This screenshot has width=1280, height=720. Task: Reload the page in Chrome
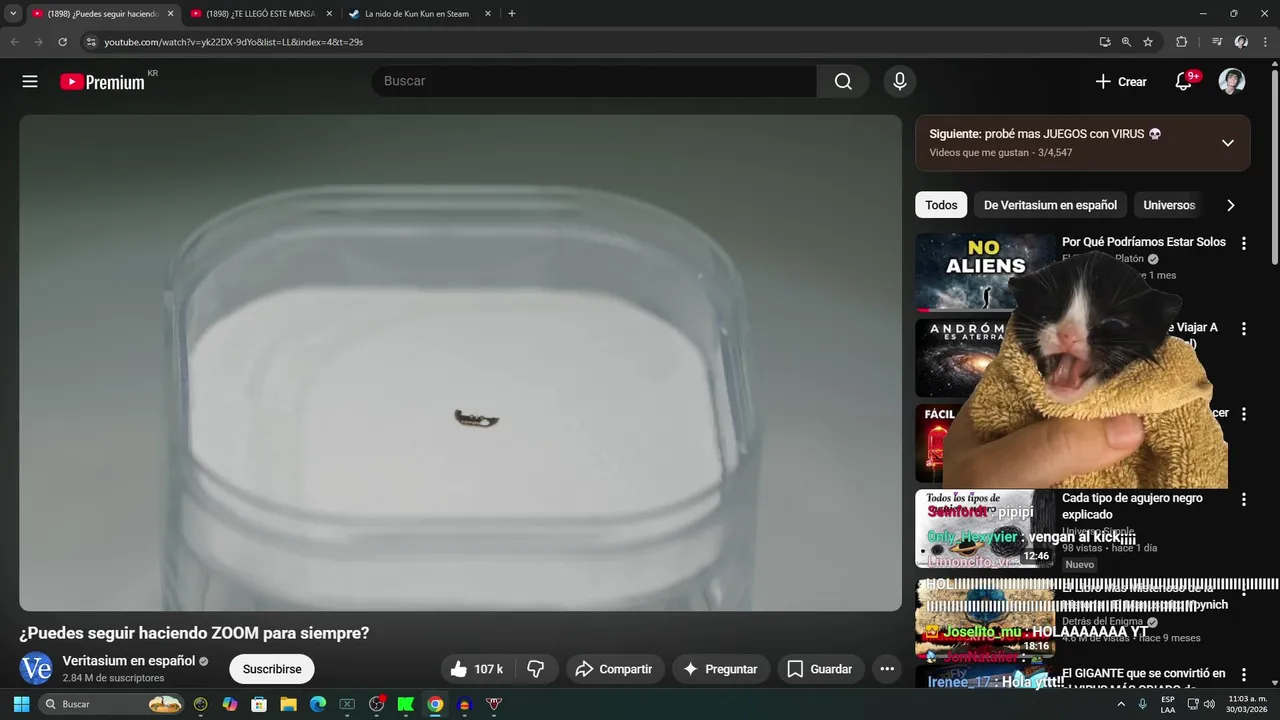click(62, 42)
